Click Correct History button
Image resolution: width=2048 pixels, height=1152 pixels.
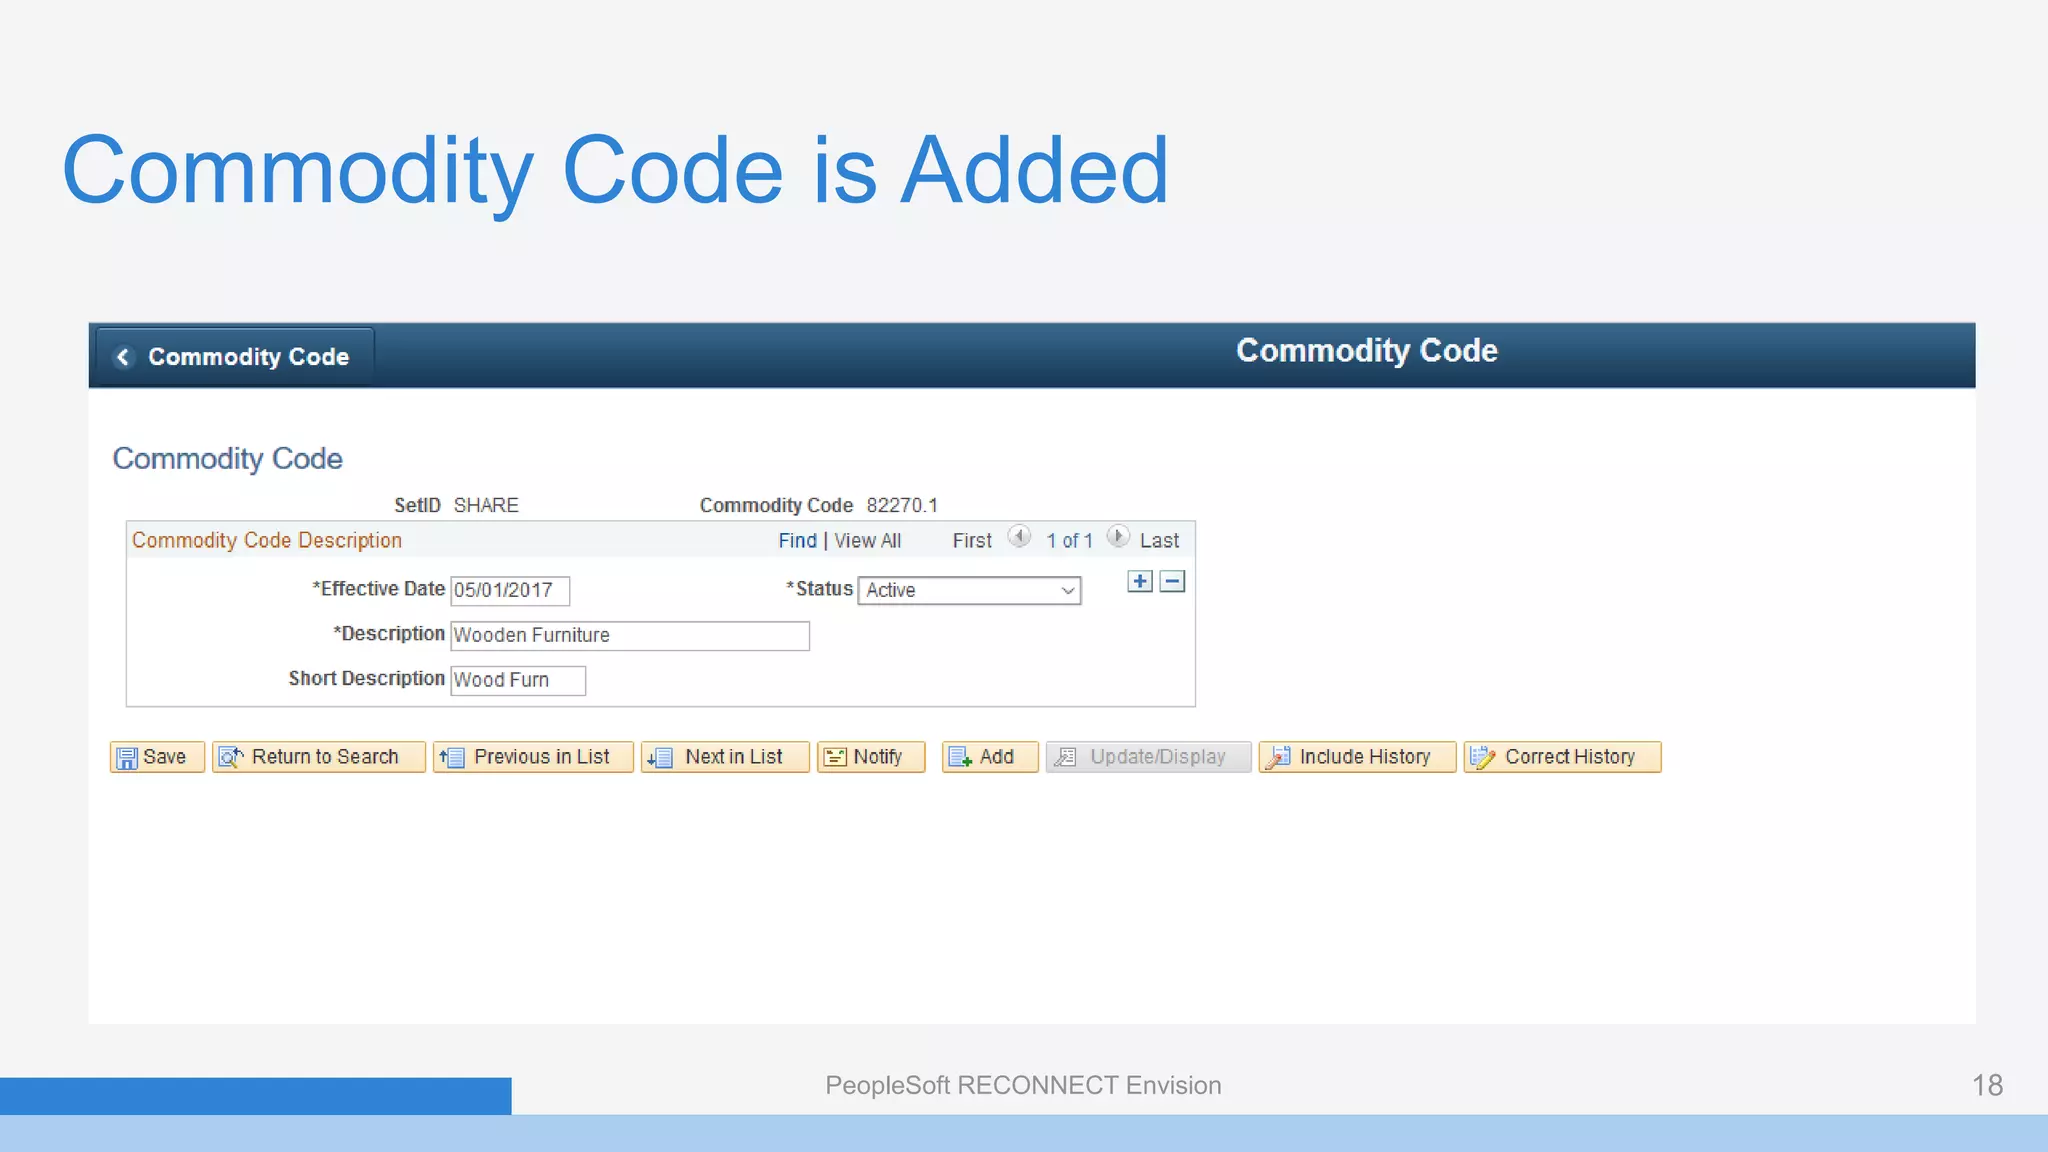coord(1562,757)
